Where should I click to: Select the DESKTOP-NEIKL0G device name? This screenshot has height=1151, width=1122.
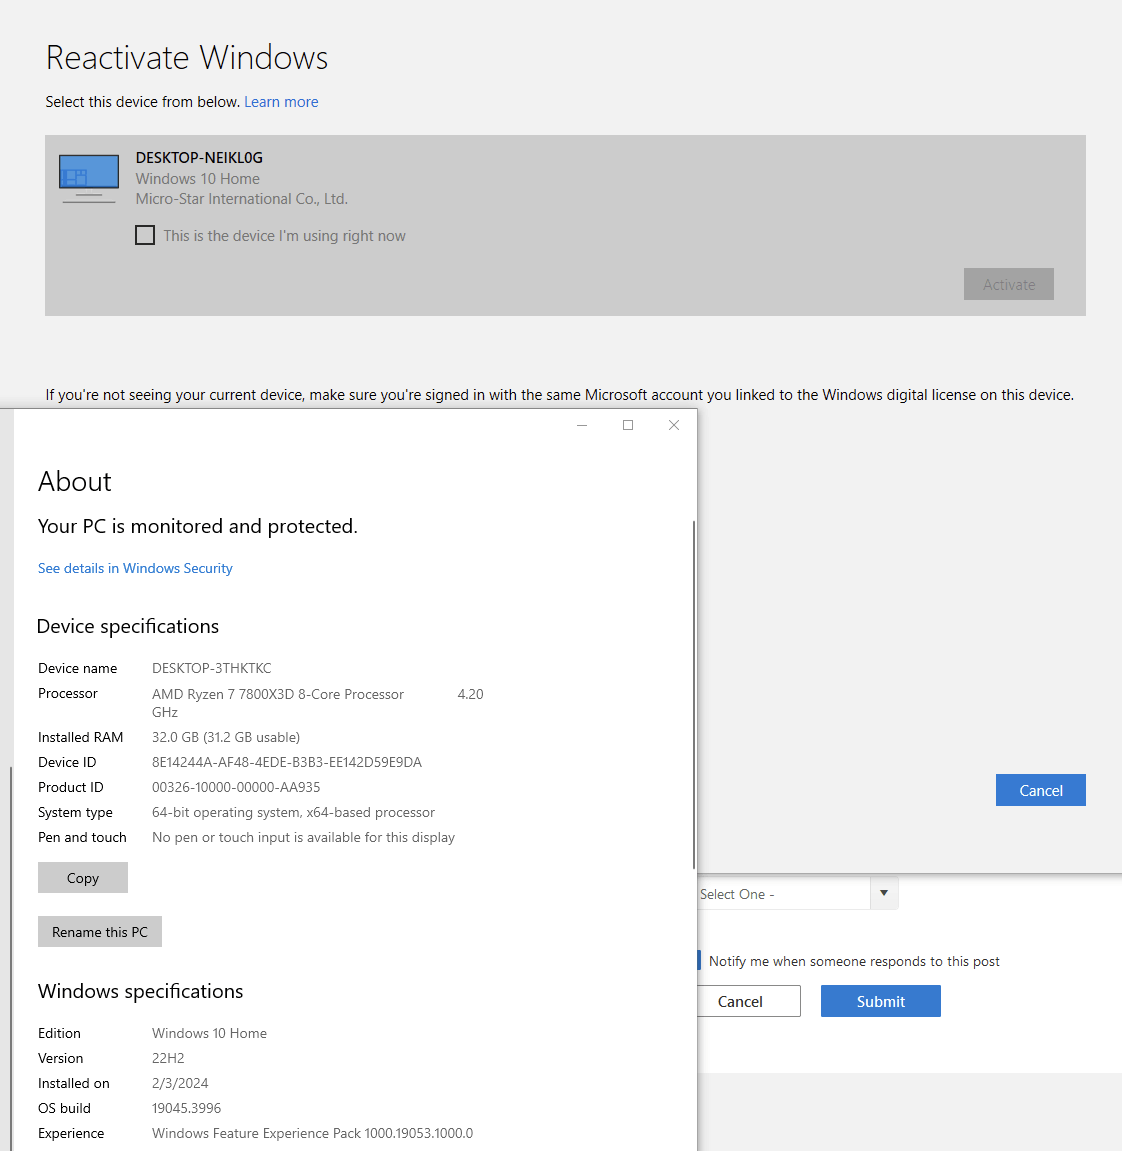[x=199, y=158]
